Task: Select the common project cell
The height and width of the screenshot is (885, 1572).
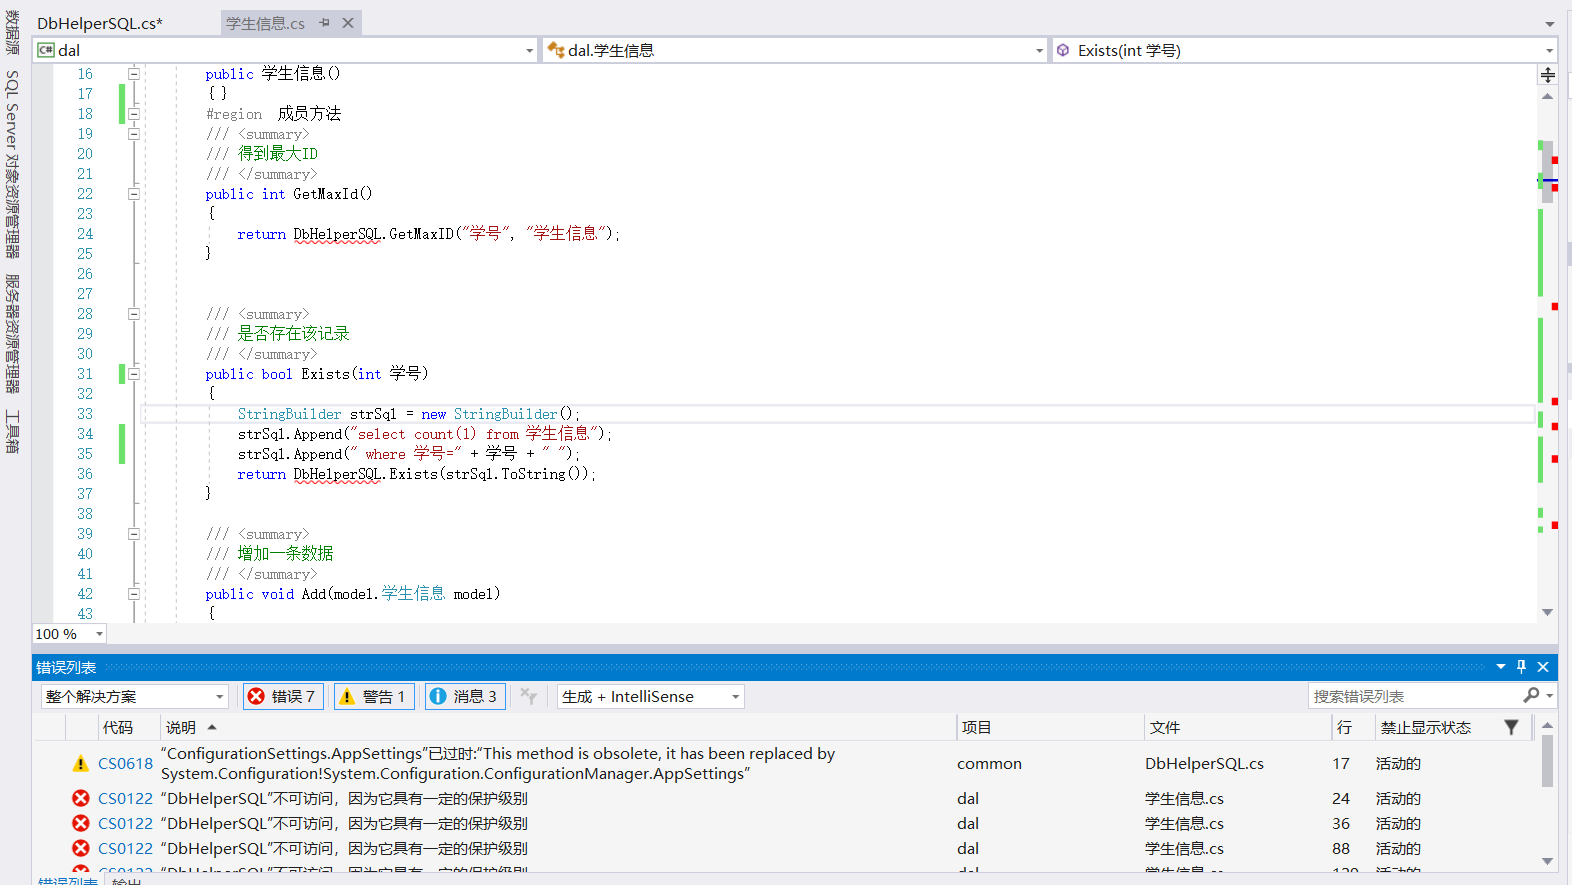Action: click(989, 763)
